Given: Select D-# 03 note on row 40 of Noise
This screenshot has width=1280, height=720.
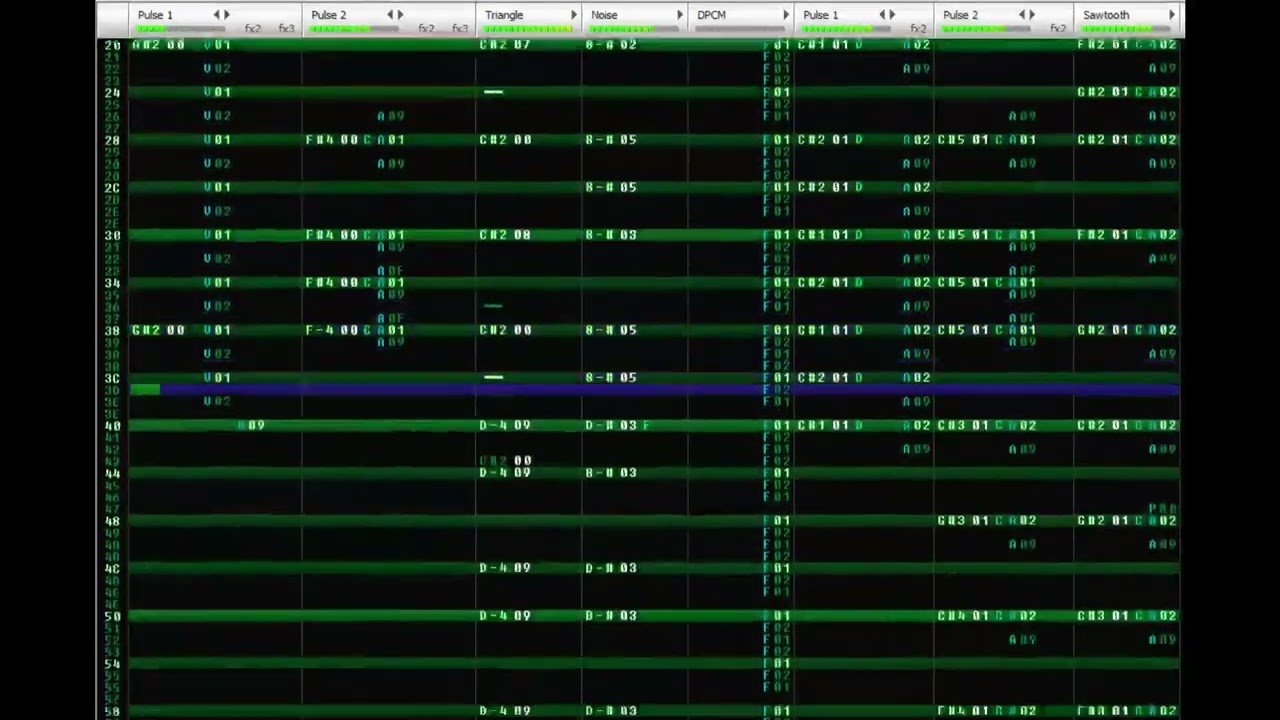Looking at the screenshot, I should coord(611,426).
